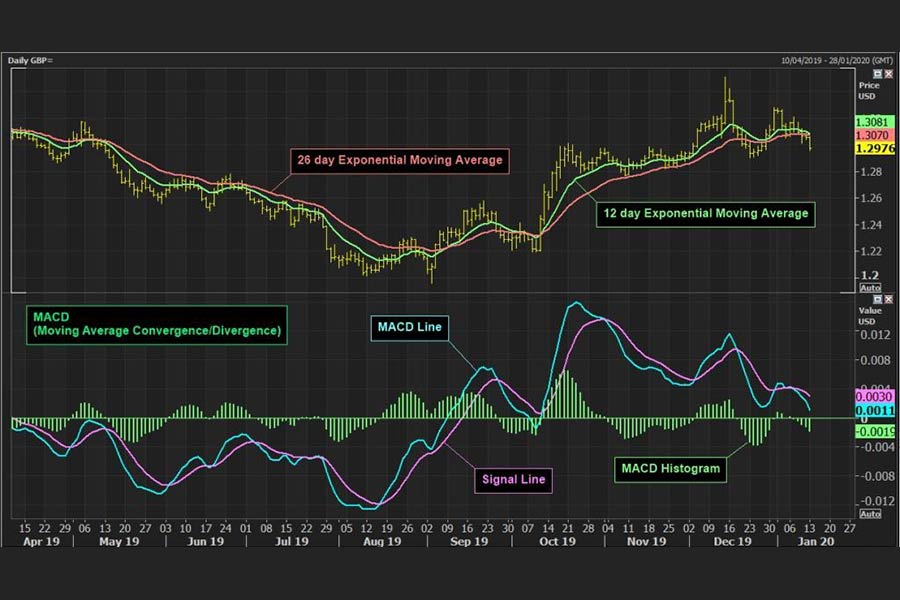Click the 1.22 price axis label

click(871, 251)
